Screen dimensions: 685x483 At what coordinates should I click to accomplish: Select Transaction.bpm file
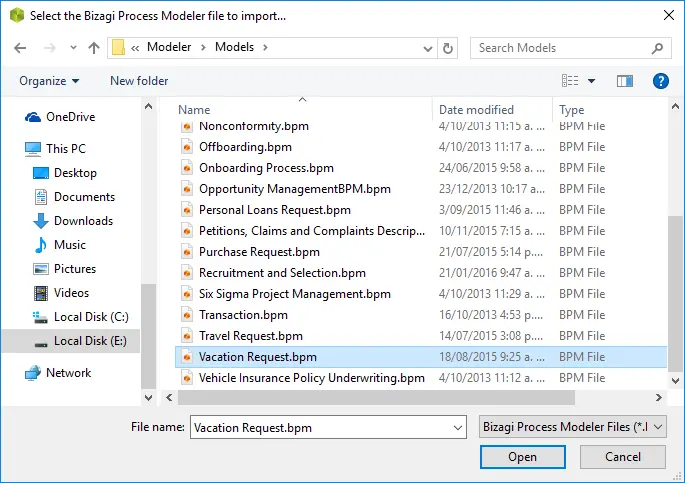pos(243,315)
